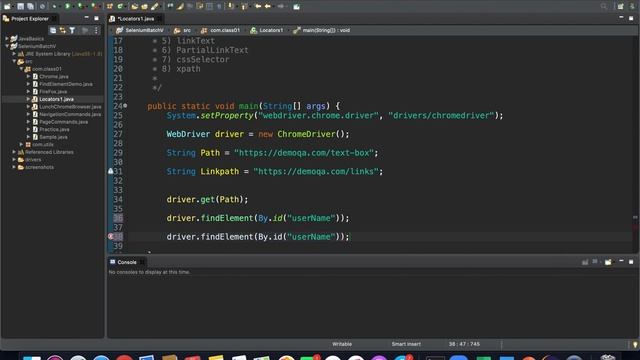640x360 pixels.
Task: Collapse the SeleniumBatchV project
Action: tap(7, 46)
